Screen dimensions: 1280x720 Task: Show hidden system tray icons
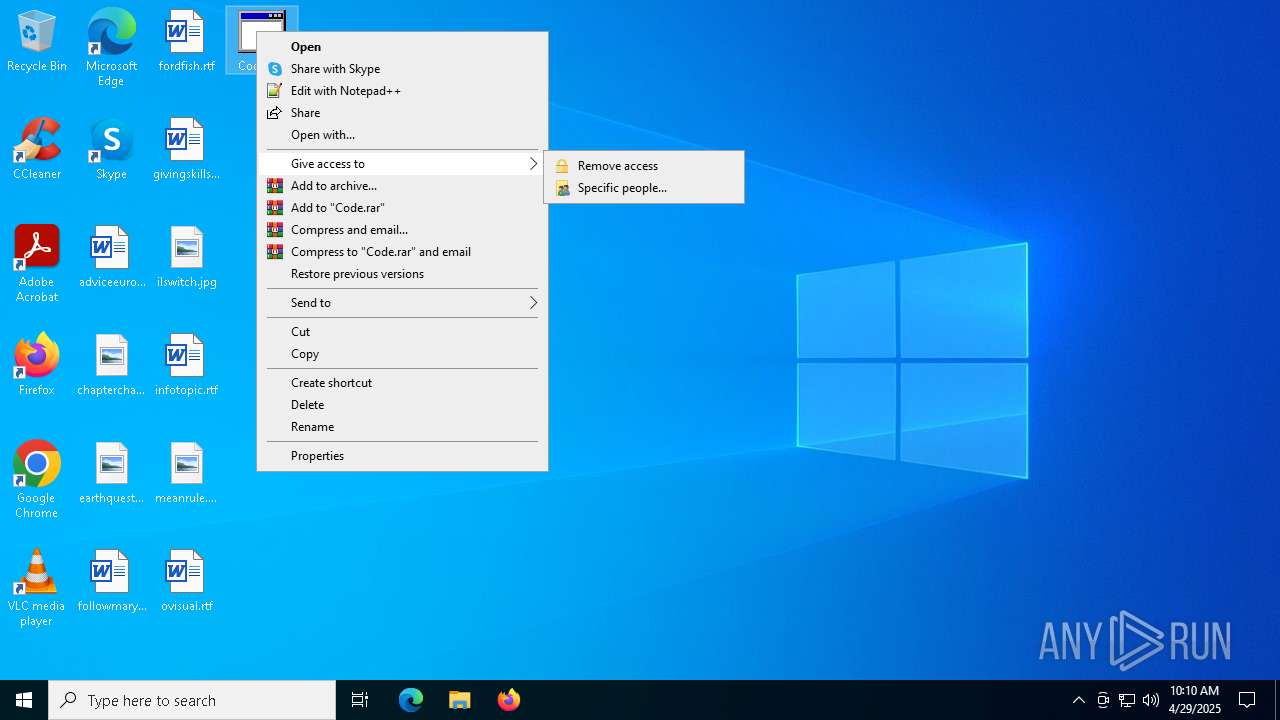pyautogui.click(x=1078, y=700)
